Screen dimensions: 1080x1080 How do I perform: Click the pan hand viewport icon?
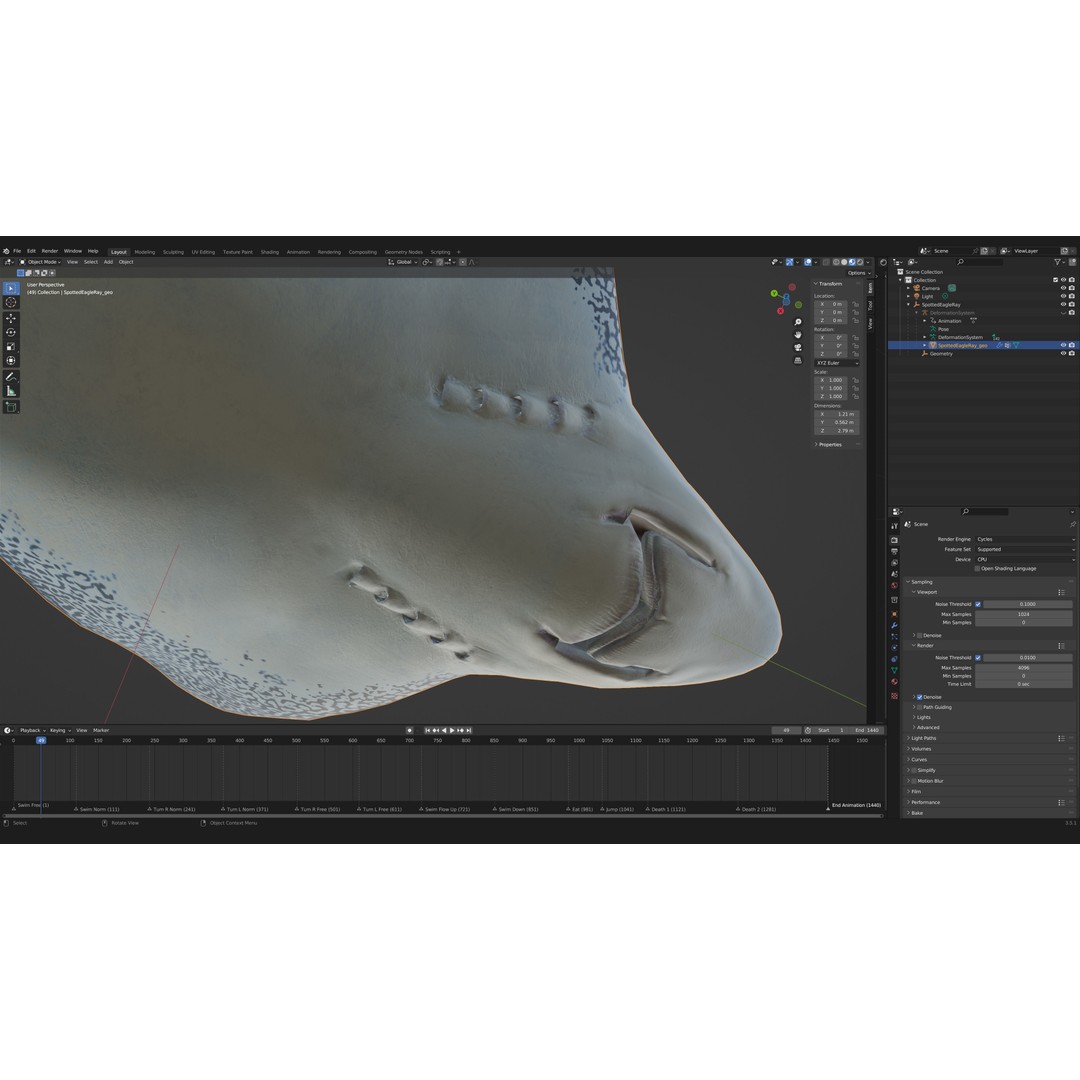pyautogui.click(x=798, y=335)
